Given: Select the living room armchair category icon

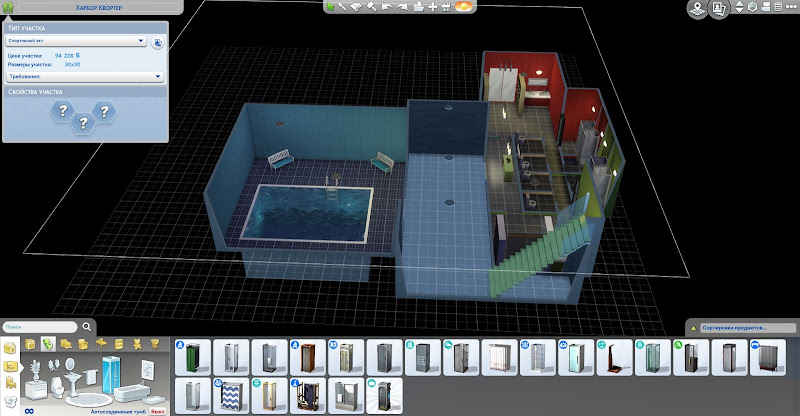Looking at the screenshot, I should (83, 344).
